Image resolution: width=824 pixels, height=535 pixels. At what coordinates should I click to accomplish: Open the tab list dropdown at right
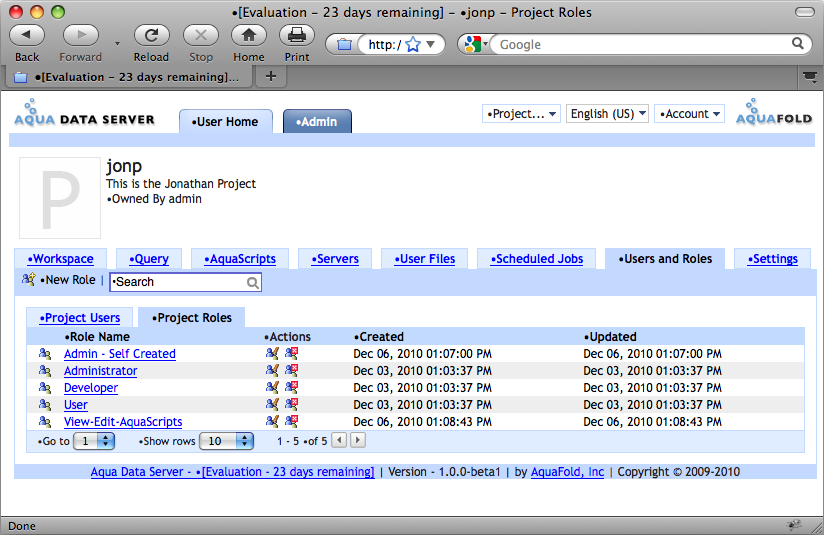(x=810, y=77)
